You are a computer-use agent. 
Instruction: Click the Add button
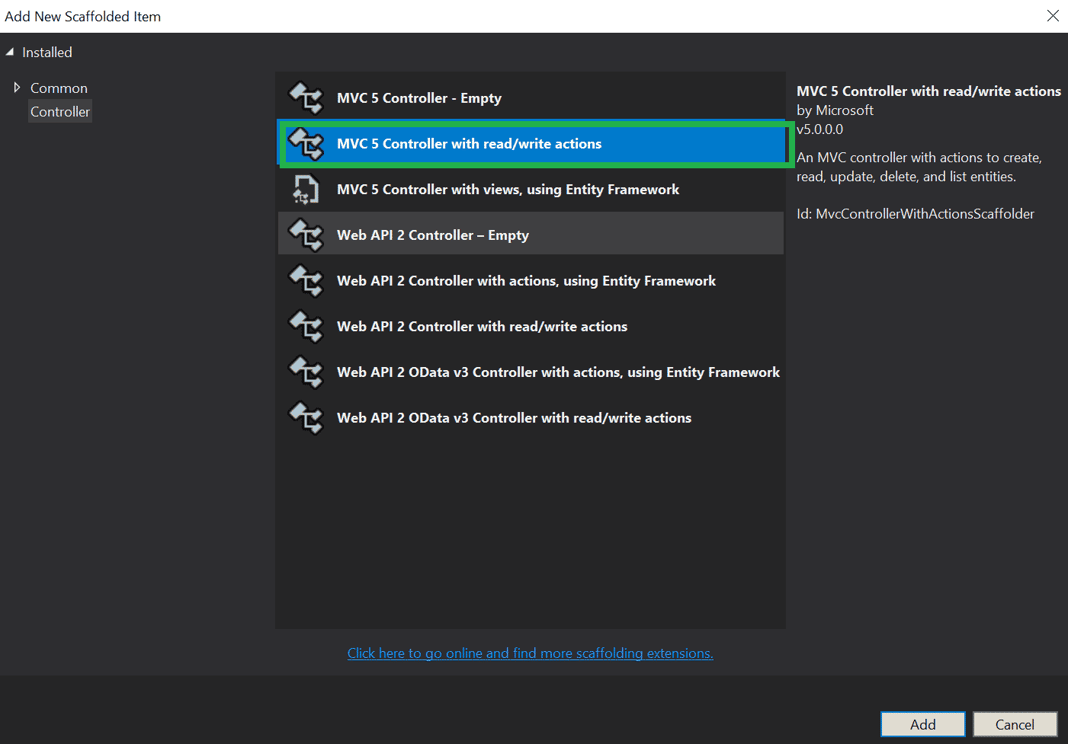(922, 724)
